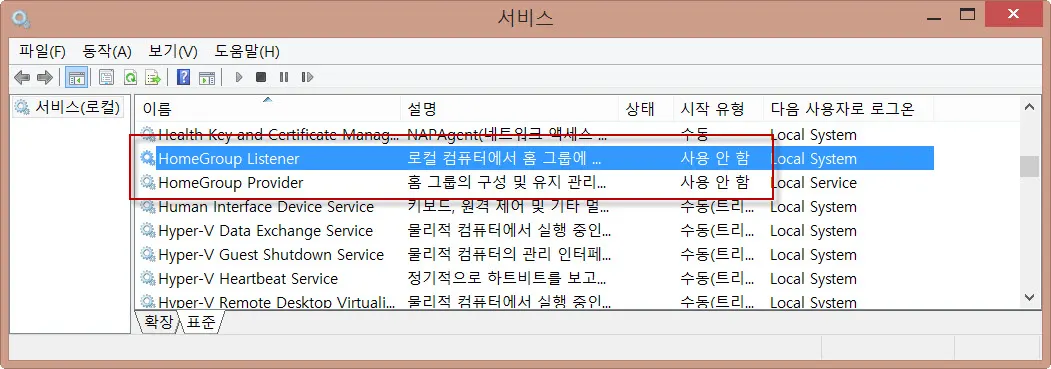
Task: Click the scrollbar up arrow
Action: pyautogui.click(x=1029, y=107)
